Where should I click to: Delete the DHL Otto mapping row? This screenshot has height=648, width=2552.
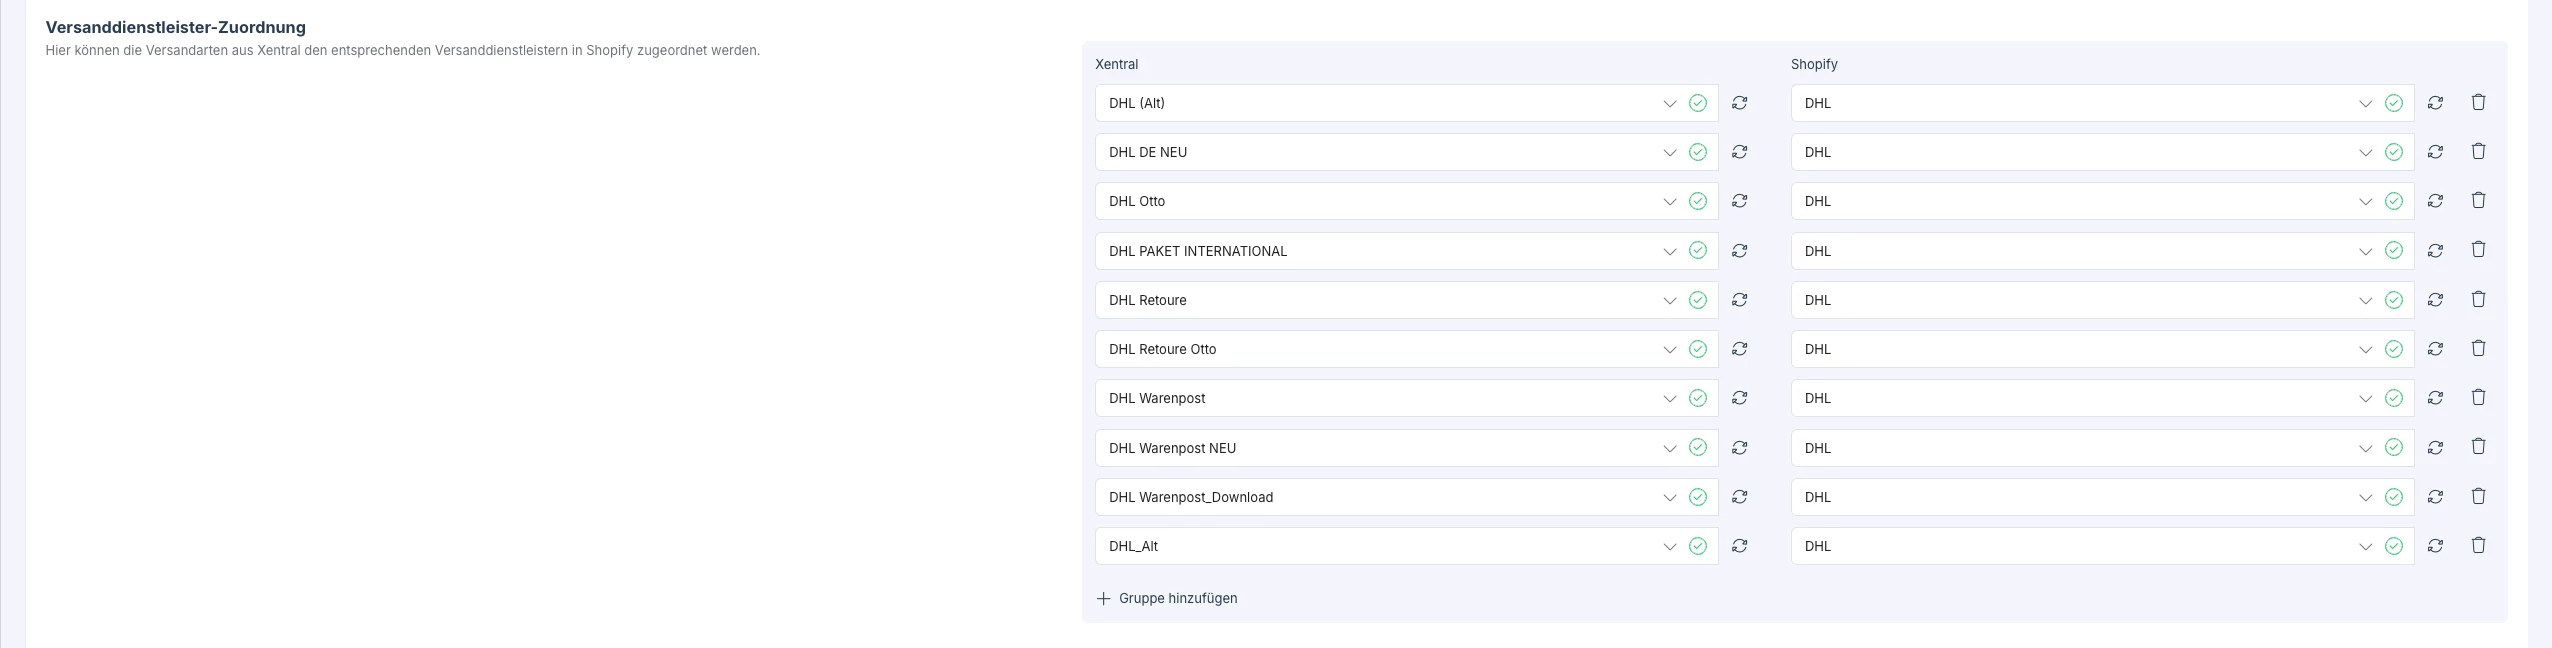pyautogui.click(x=2478, y=200)
